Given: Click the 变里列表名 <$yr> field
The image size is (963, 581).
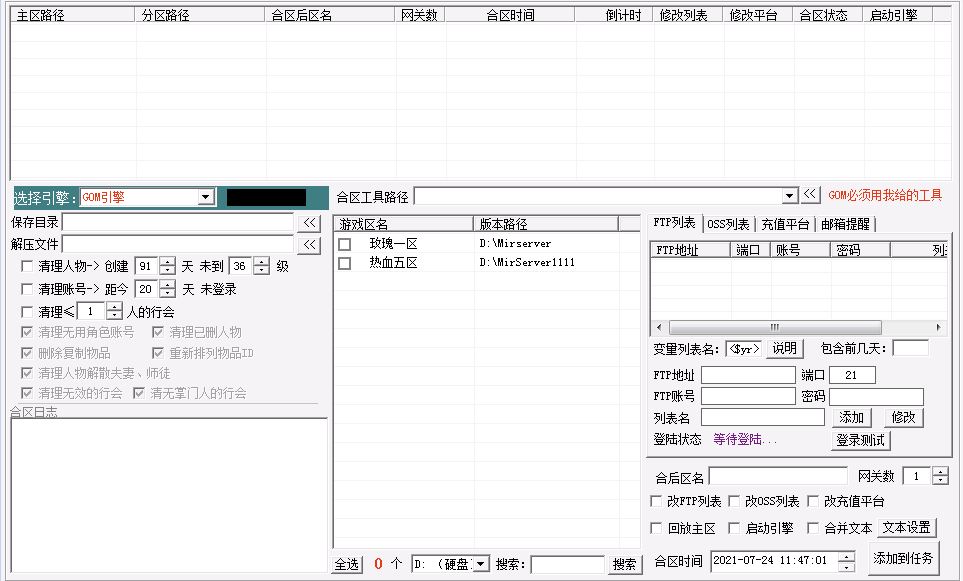Looking at the screenshot, I should [744, 349].
